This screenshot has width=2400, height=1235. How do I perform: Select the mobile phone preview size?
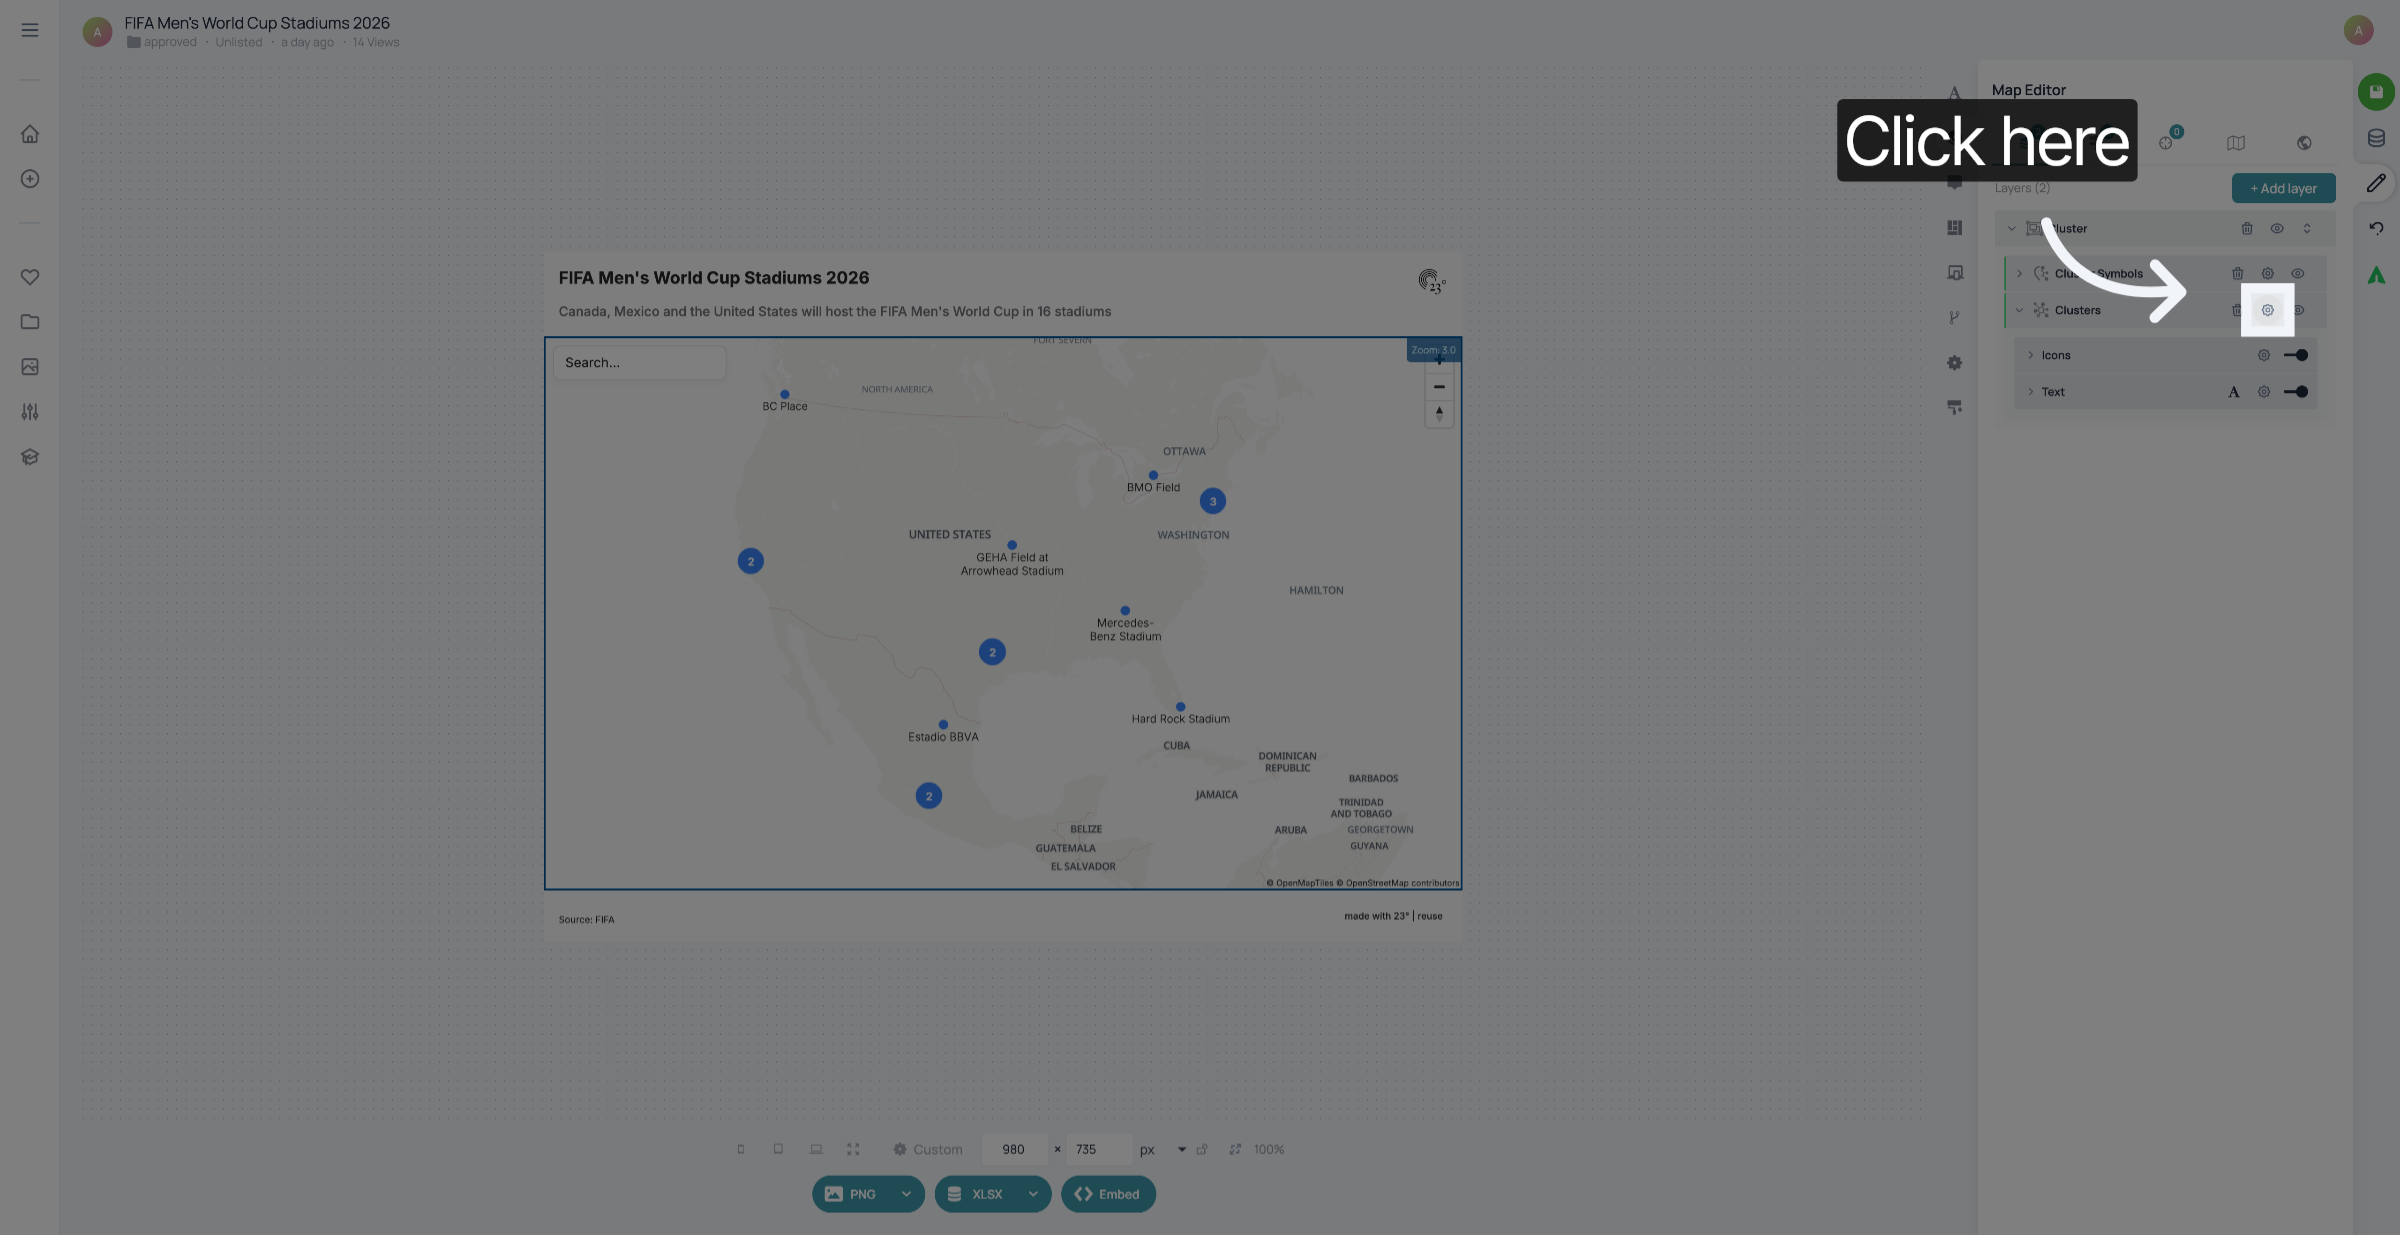click(x=741, y=1150)
